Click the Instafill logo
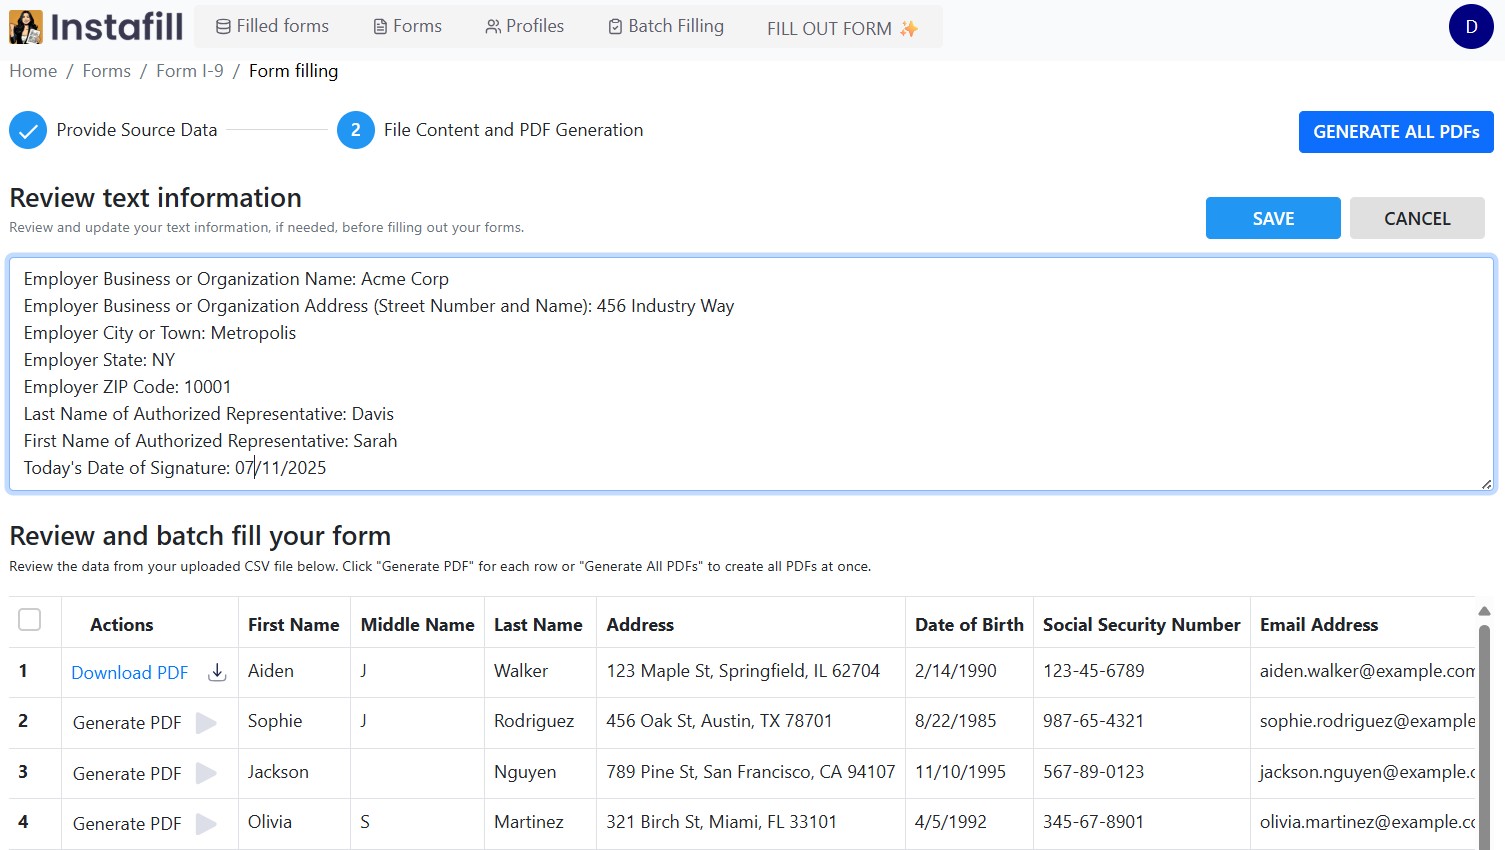Screen dimensions: 1505x850 pyautogui.click(x=96, y=27)
